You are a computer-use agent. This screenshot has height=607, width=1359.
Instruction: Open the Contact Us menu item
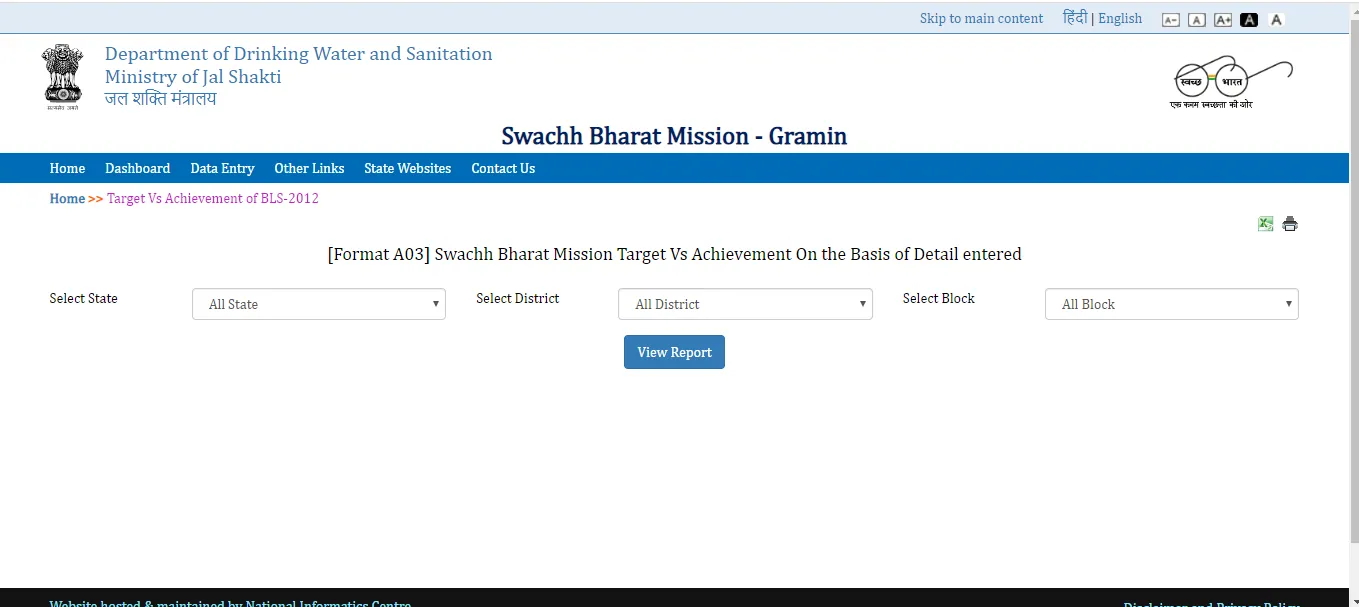coord(503,168)
